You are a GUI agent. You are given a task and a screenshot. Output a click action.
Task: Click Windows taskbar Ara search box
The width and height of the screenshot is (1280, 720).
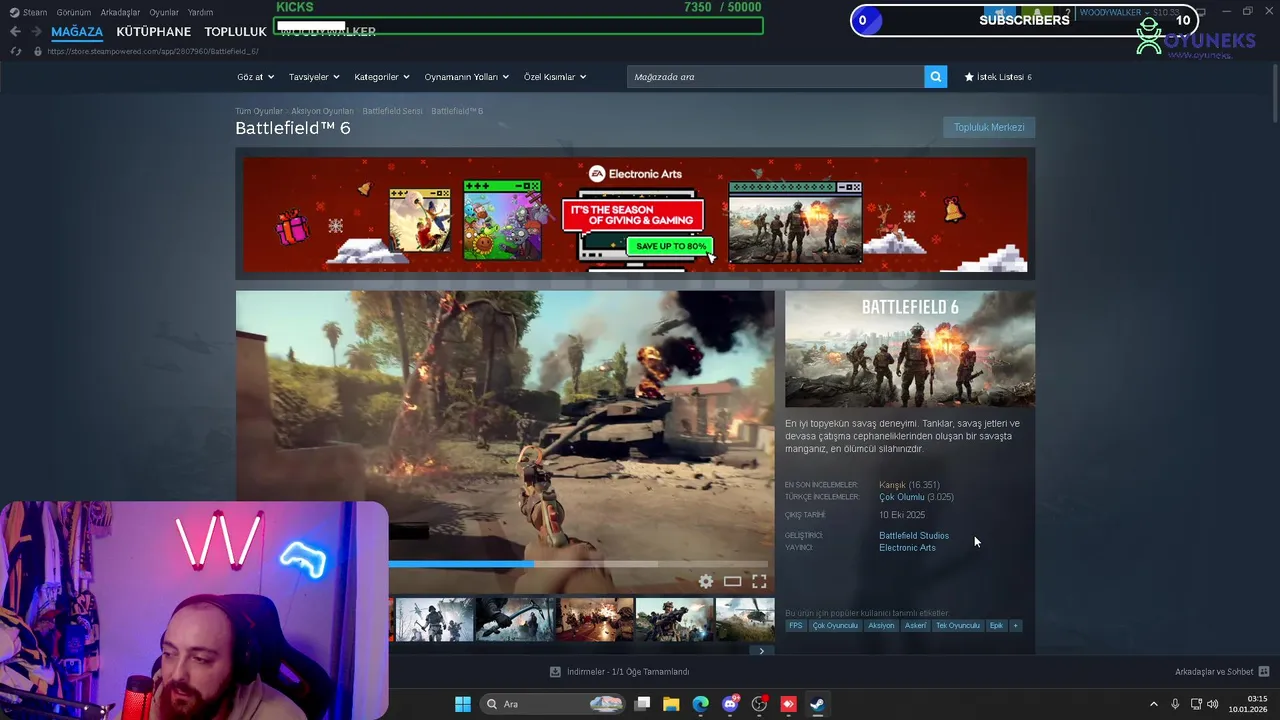(552, 704)
